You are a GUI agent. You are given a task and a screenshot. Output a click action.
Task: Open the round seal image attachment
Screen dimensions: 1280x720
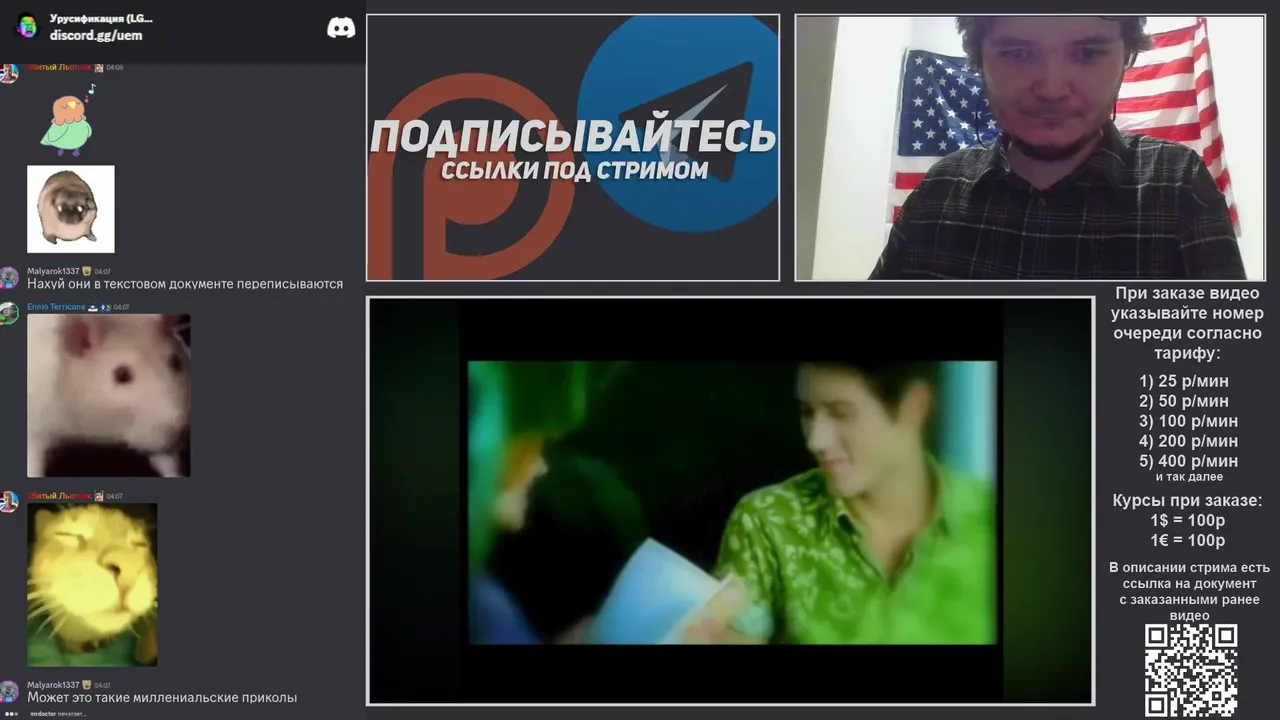71,209
